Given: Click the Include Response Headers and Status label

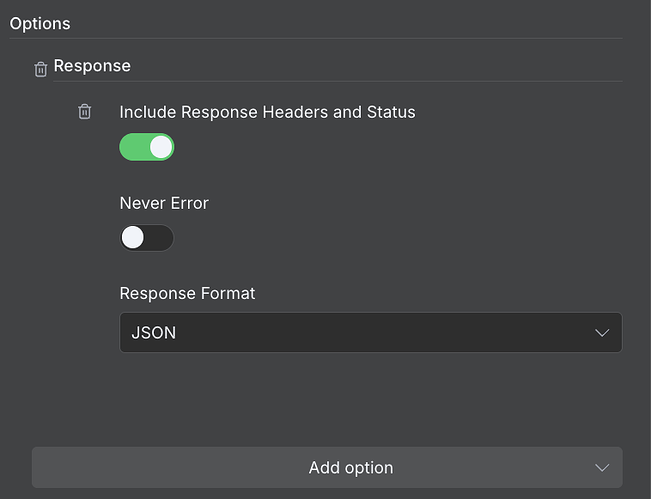Looking at the screenshot, I should (267, 112).
